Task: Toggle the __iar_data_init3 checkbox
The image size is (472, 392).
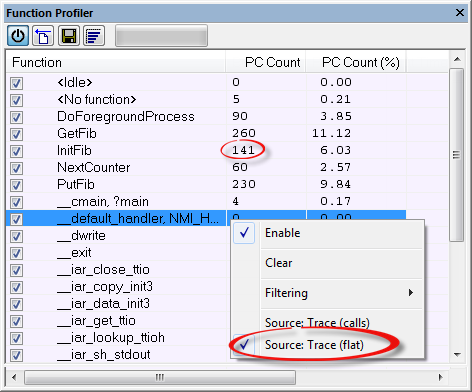Action: [x=16, y=304]
